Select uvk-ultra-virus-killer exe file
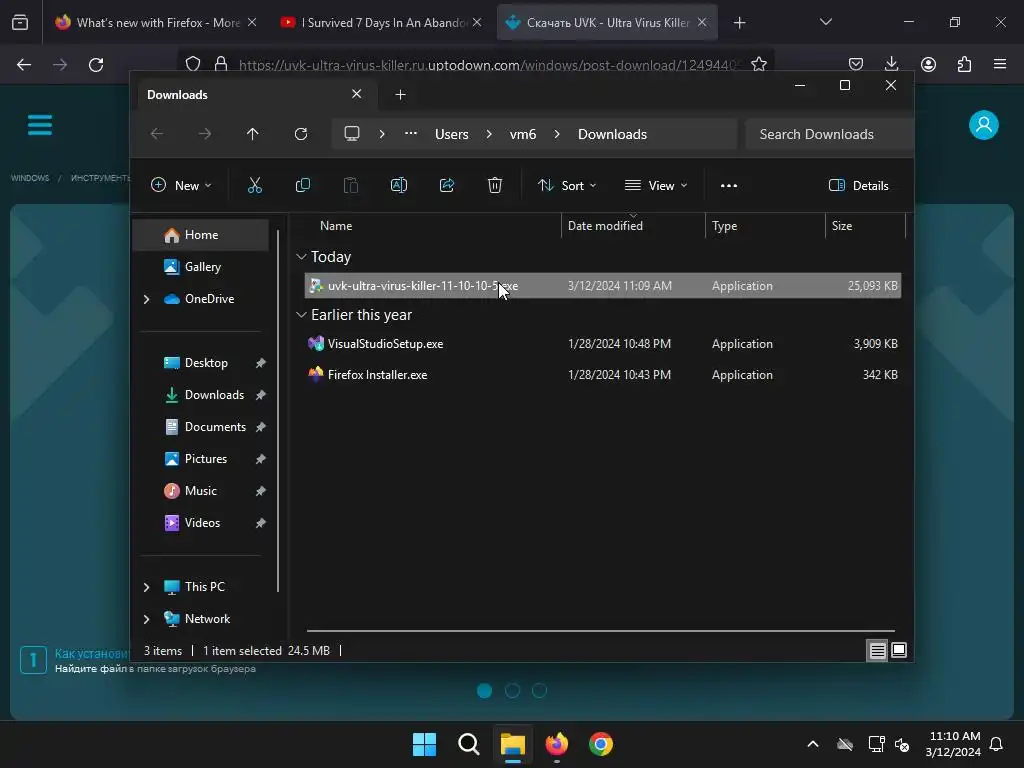The image size is (1024, 768). click(603, 285)
